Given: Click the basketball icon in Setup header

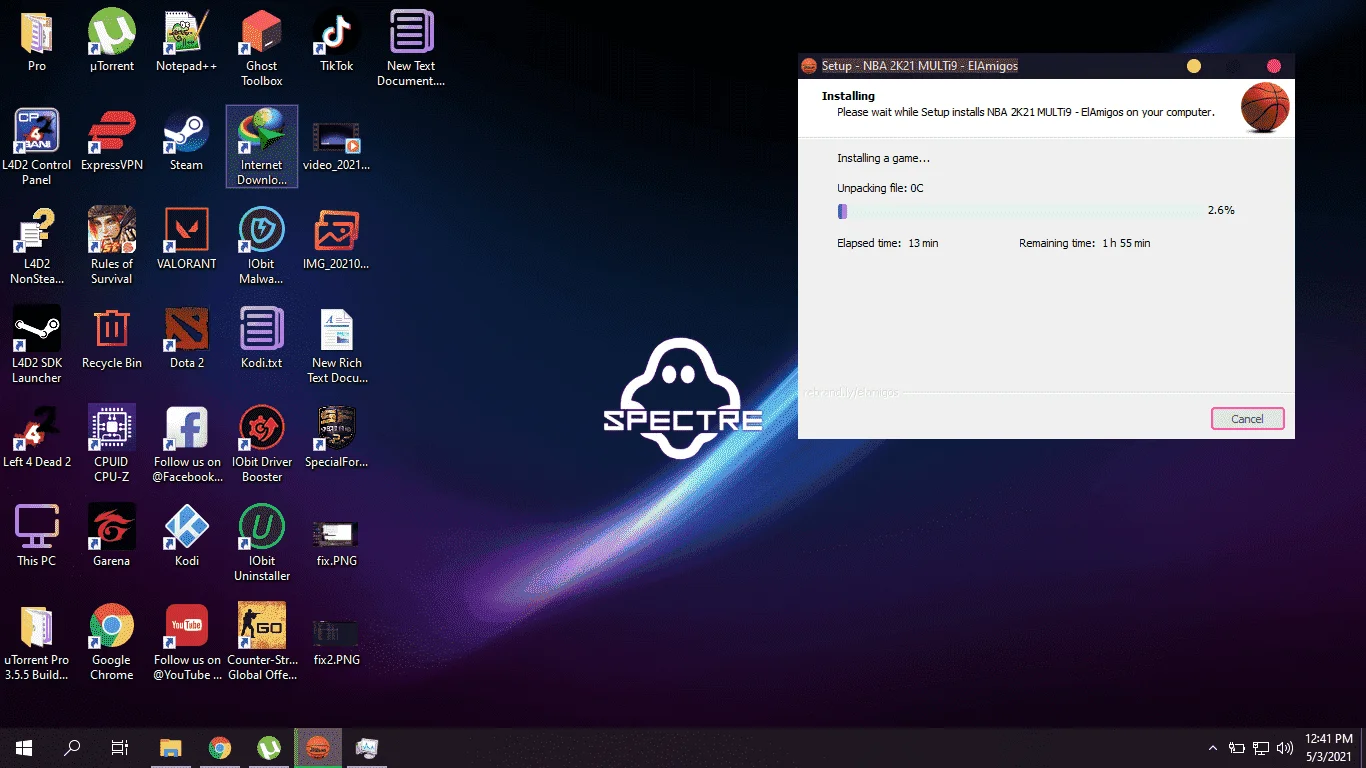Looking at the screenshot, I should (x=1265, y=107).
